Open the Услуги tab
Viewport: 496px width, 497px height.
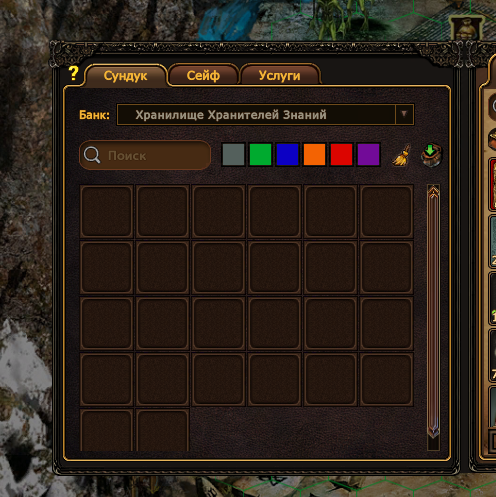(x=280, y=76)
